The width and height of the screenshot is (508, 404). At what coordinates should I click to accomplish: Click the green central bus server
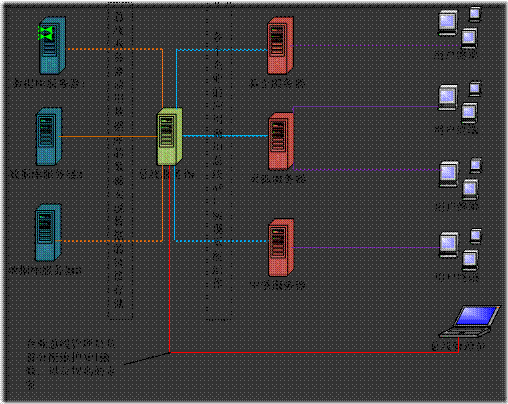(x=170, y=136)
